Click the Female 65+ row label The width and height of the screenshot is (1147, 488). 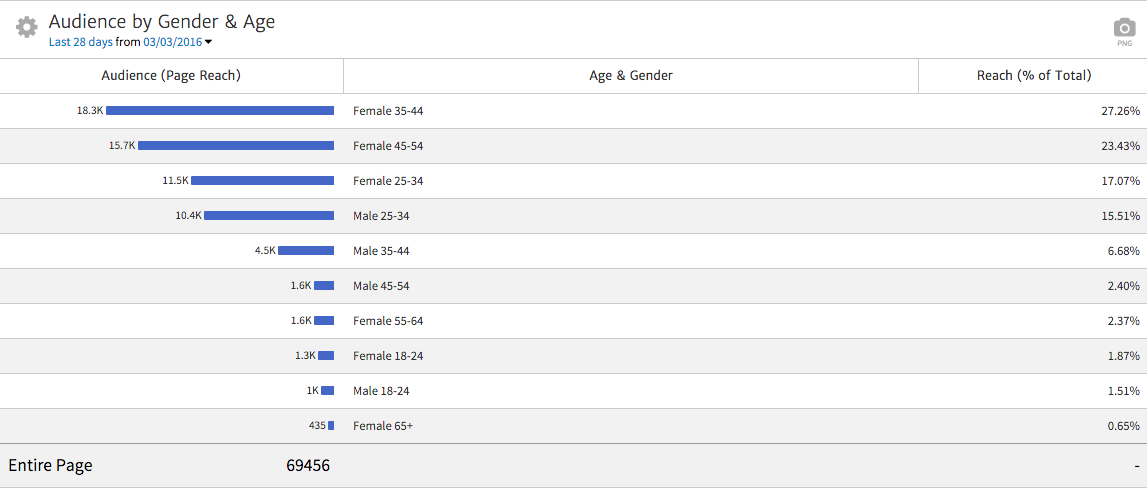coord(383,426)
